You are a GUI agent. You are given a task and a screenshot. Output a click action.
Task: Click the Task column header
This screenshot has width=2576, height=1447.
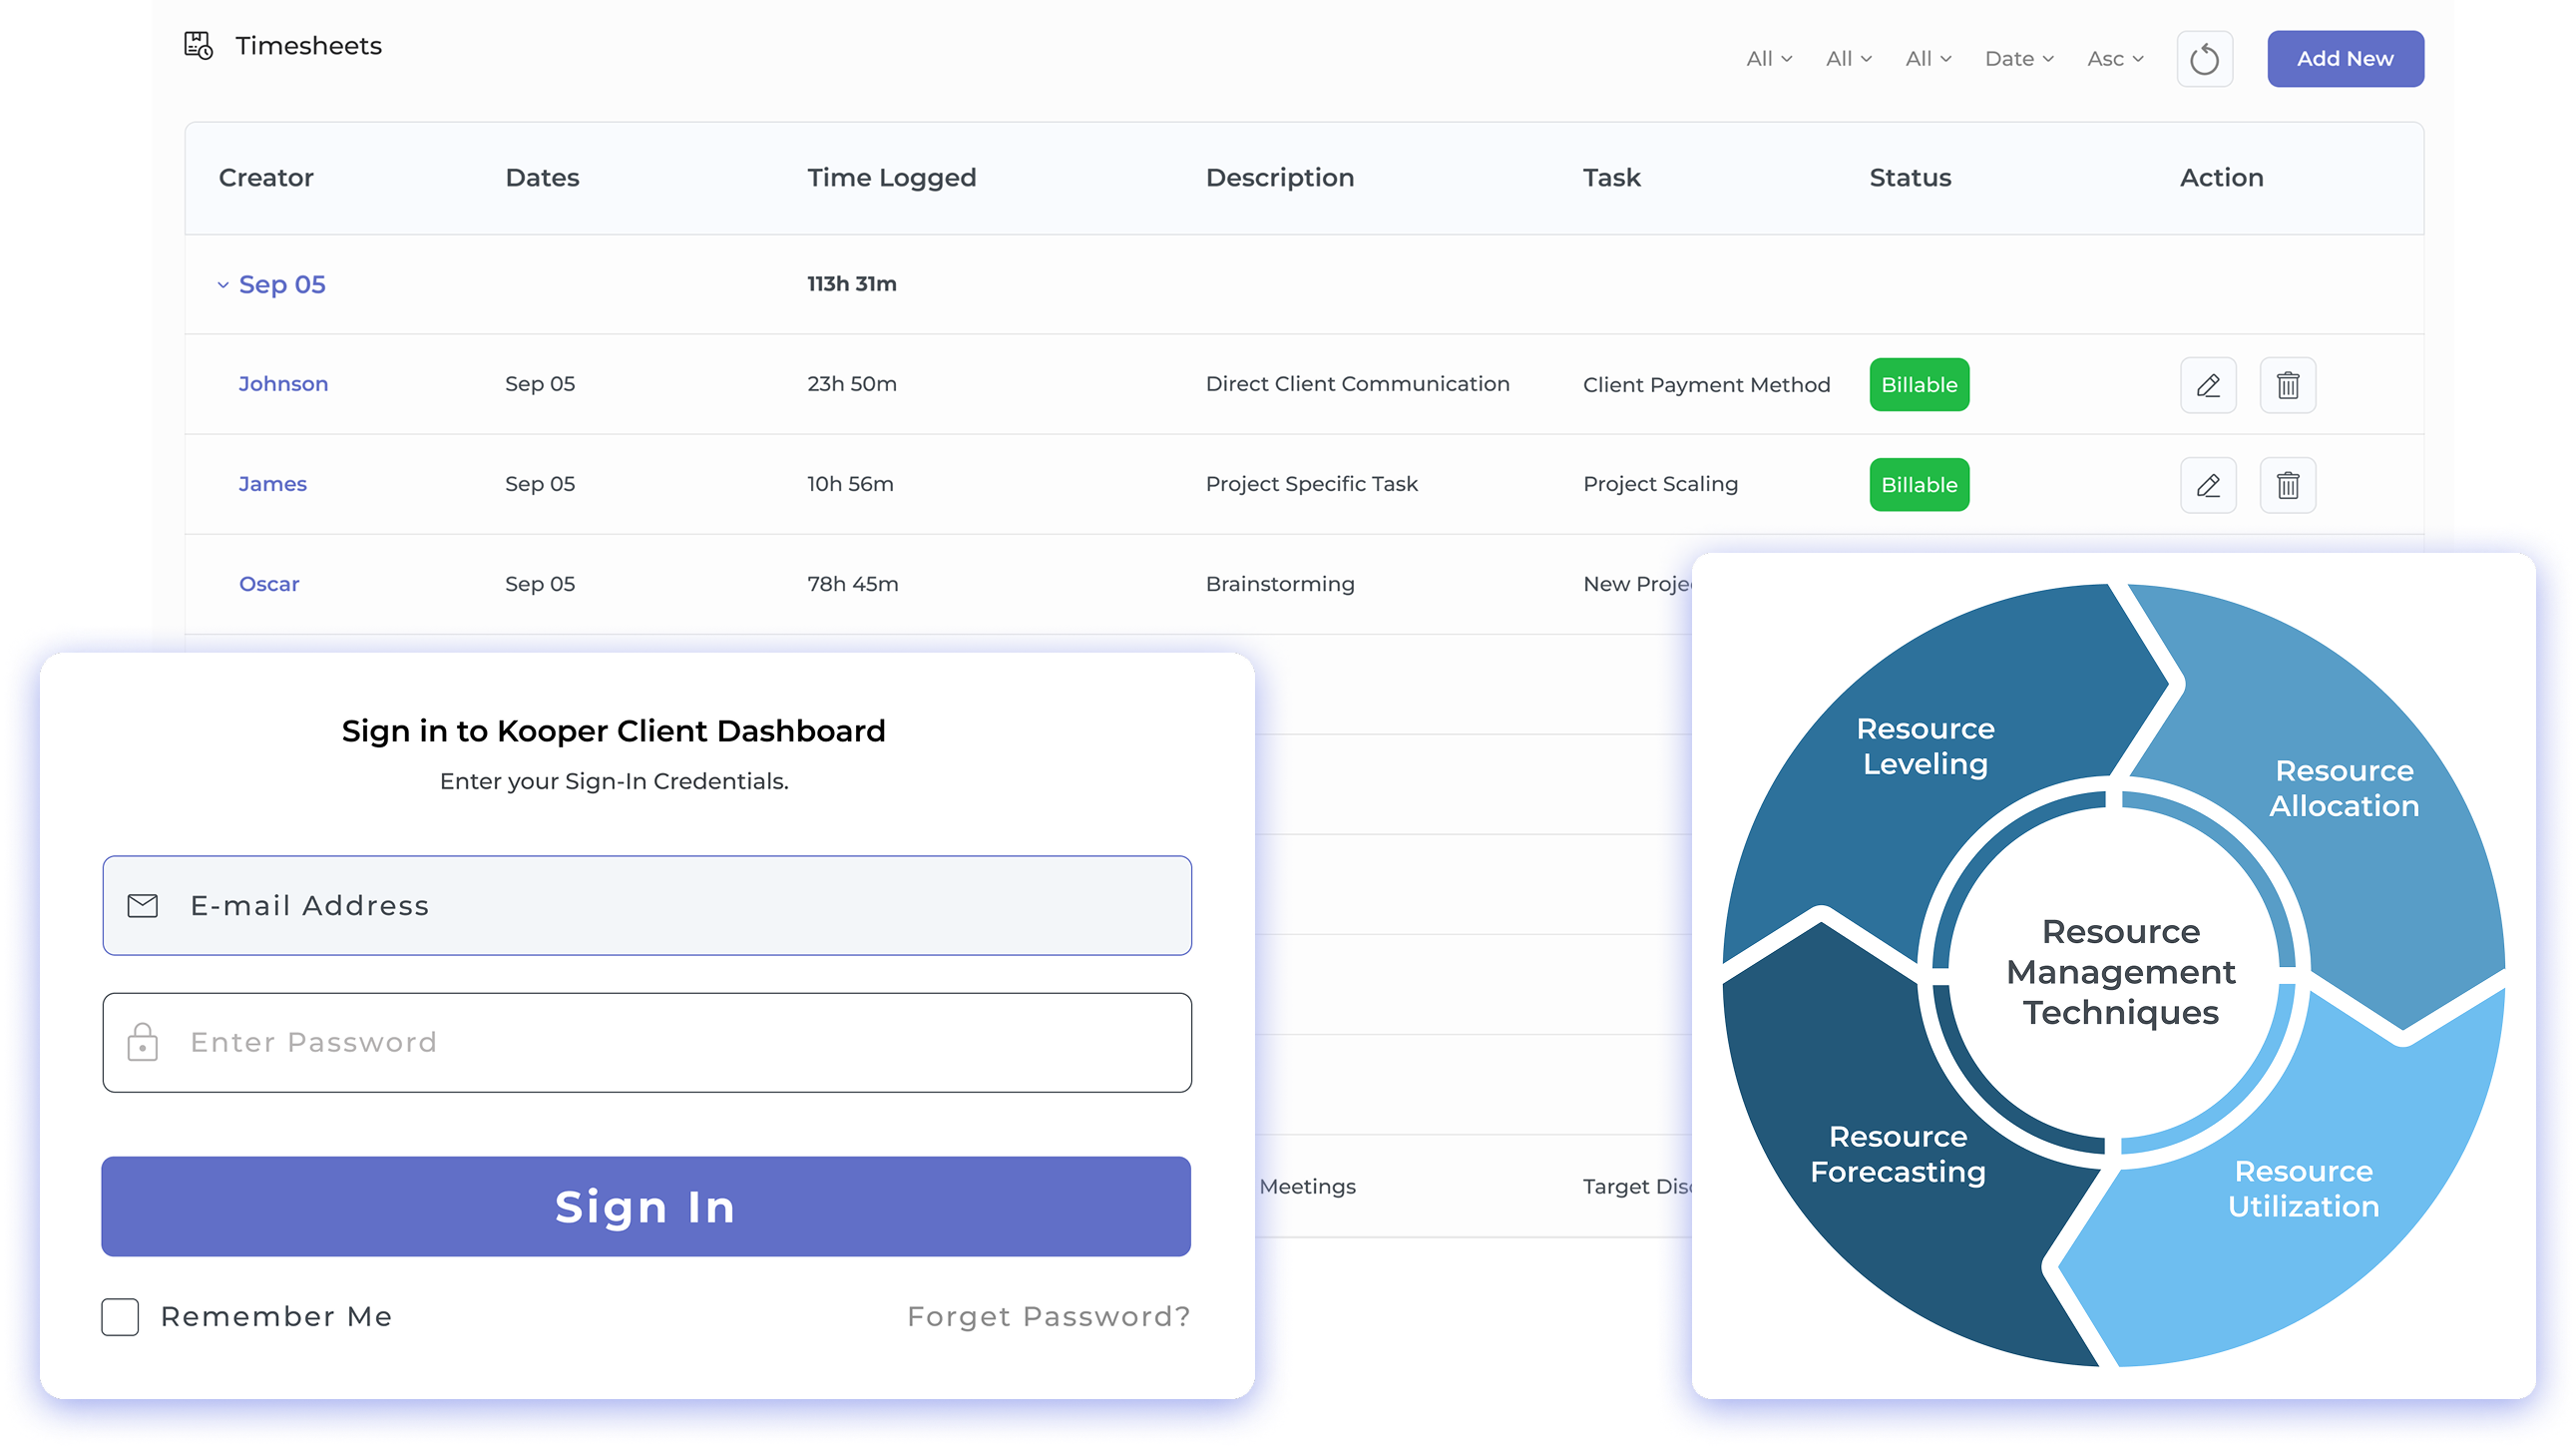pyautogui.click(x=1611, y=178)
